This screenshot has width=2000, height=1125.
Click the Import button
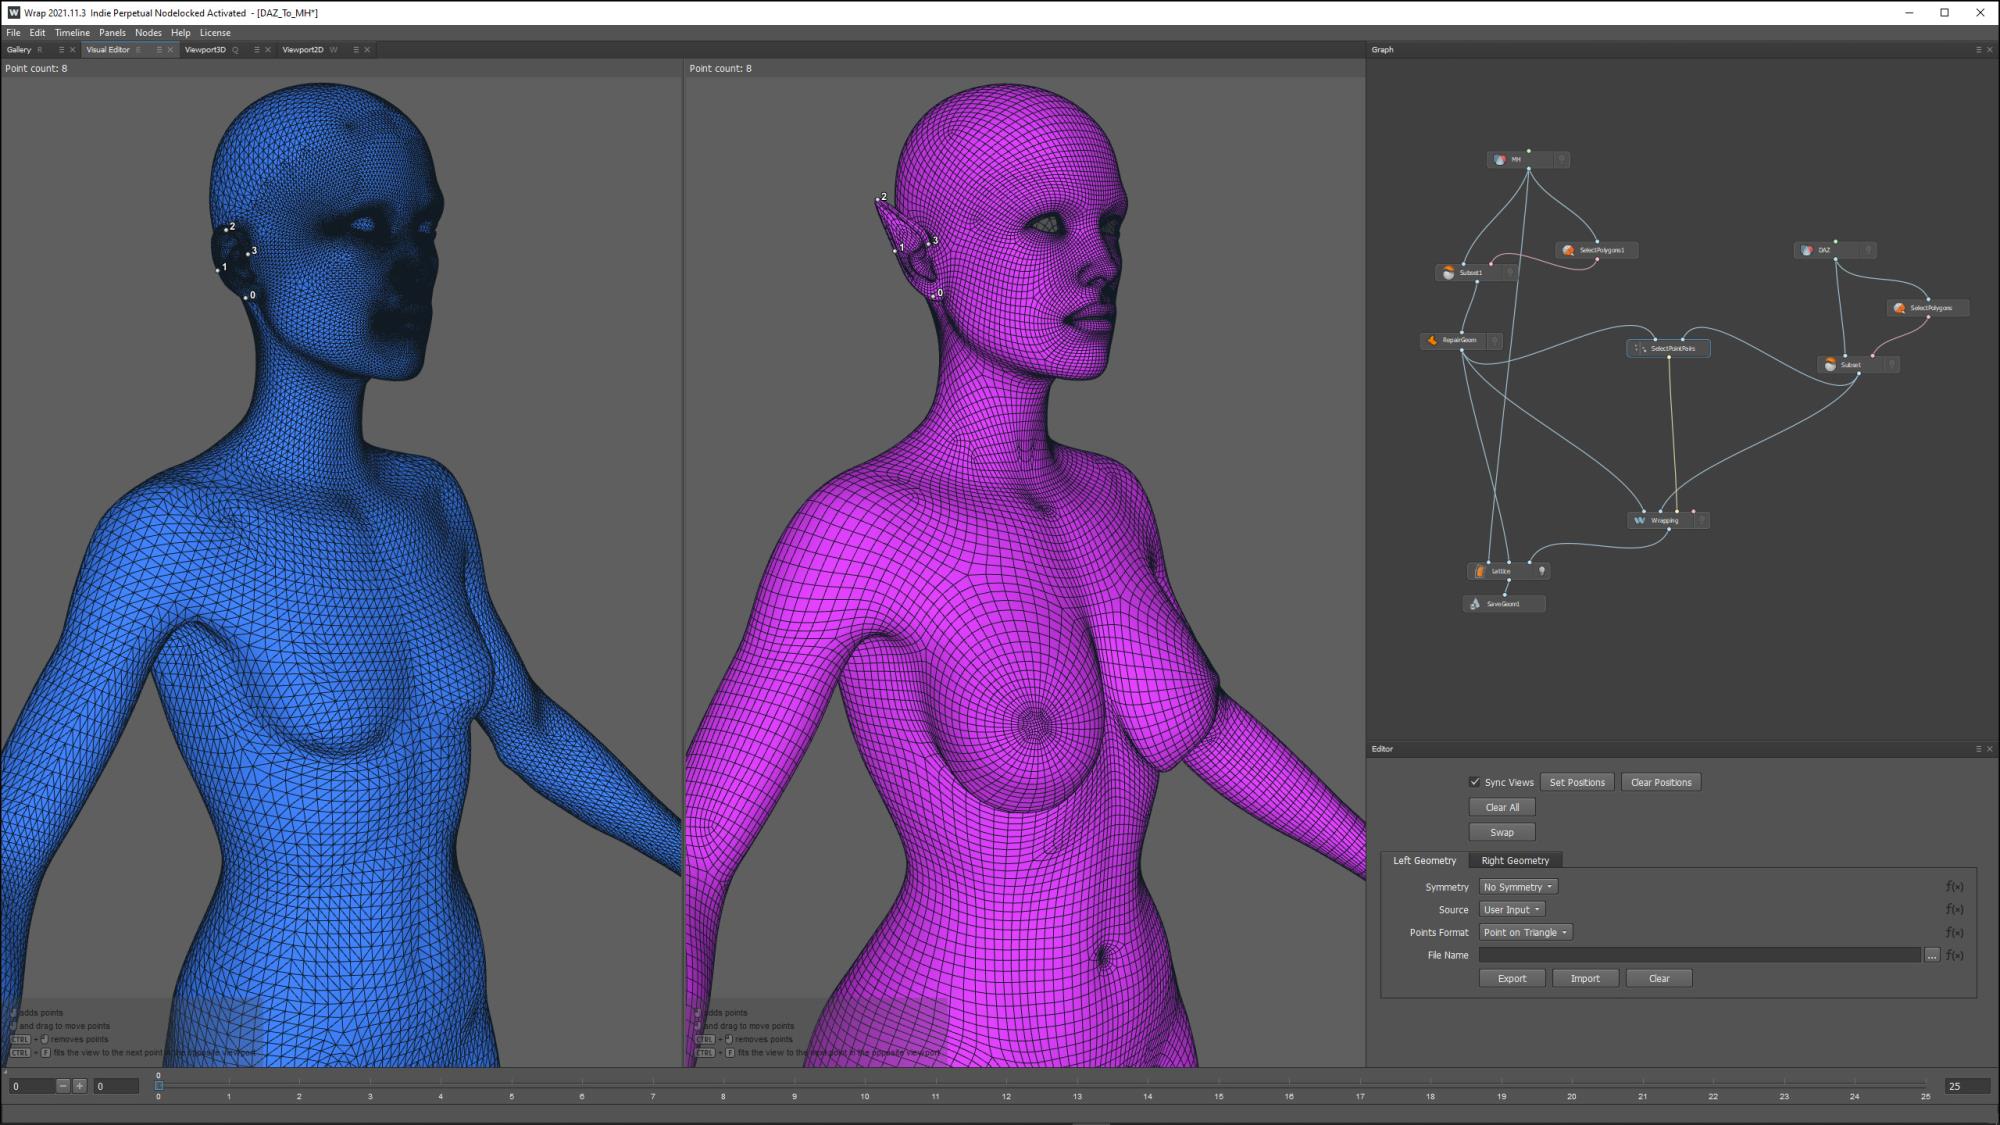tap(1585, 978)
